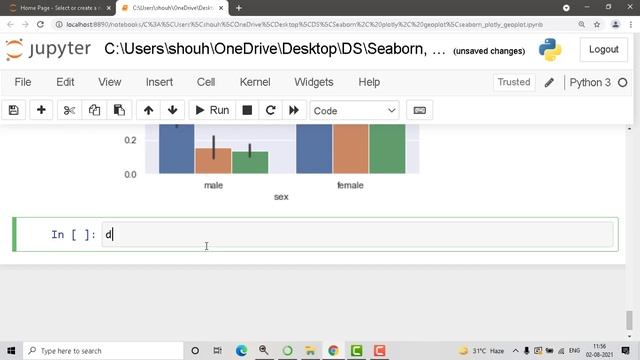Viewport: 640px width, 360px height.
Task: Open the File menu
Action: 23,82
